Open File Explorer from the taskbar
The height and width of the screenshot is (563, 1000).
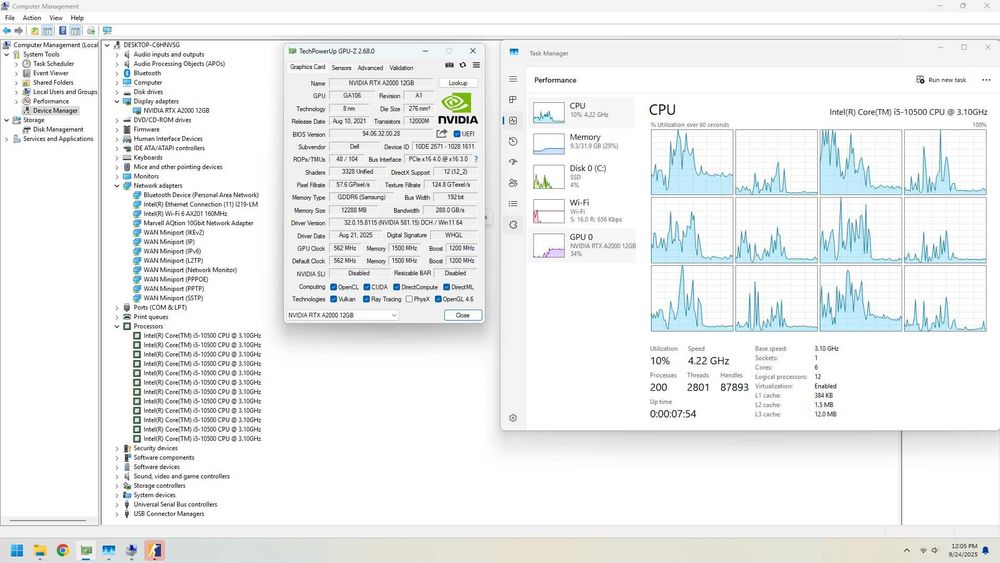[40, 550]
